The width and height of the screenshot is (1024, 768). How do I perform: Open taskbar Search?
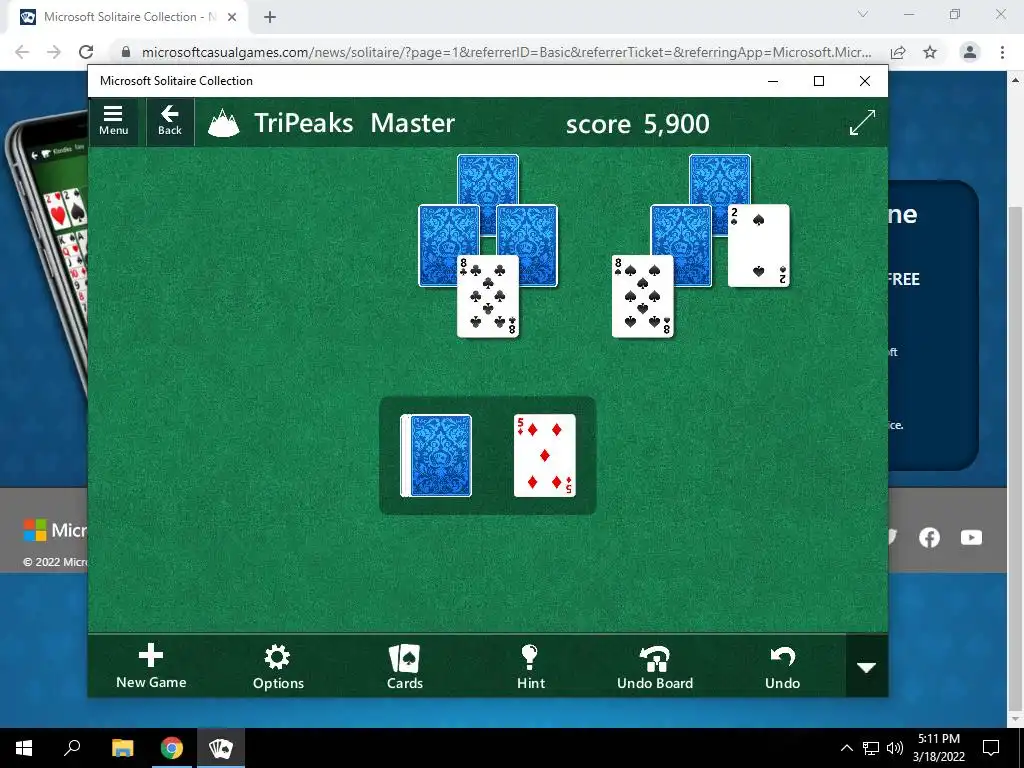pyautogui.click(x=72, y=748)
